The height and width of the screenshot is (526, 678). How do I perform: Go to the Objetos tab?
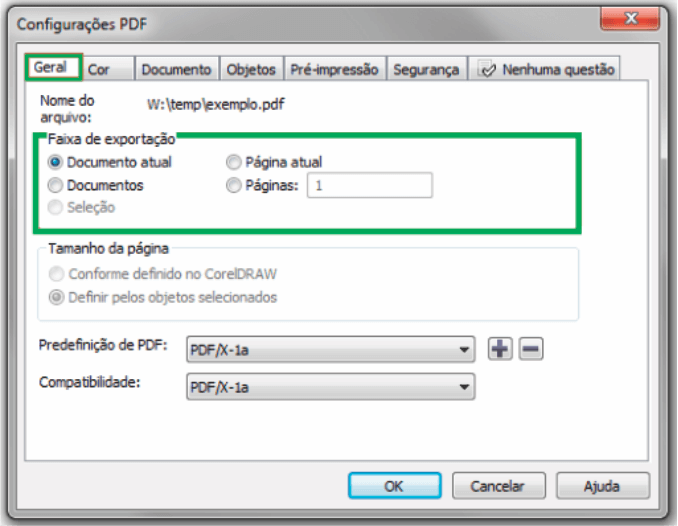(x=251, y=69)
